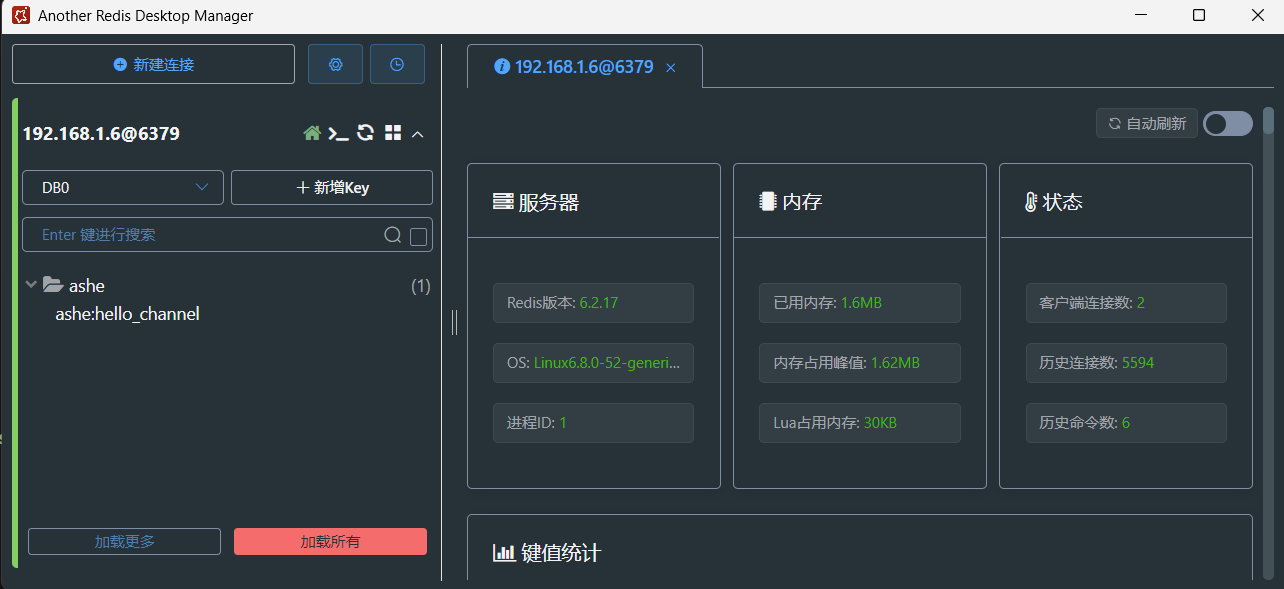
Task: Refresh the 192.168.1.6@6379 connection icon
Action: click(366, 133)
